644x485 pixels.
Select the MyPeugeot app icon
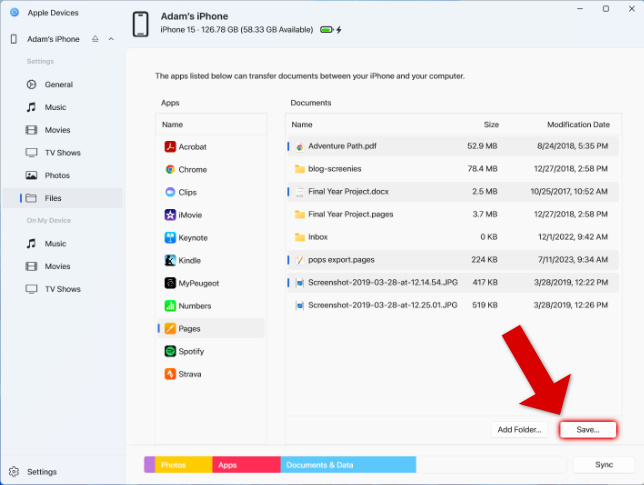170,283
